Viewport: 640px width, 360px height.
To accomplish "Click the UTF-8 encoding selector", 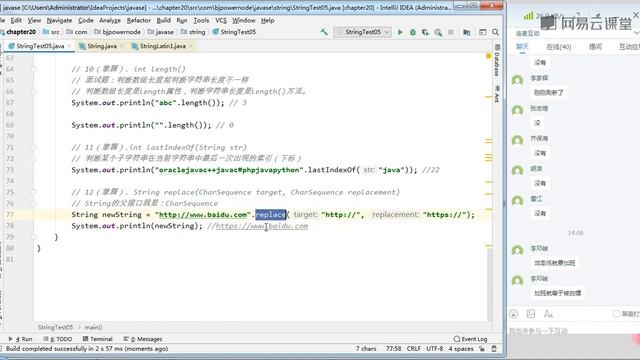I will click(435, 349).
